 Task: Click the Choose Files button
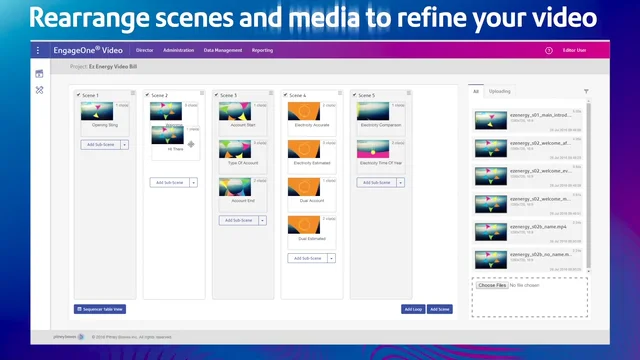[492, 285]
